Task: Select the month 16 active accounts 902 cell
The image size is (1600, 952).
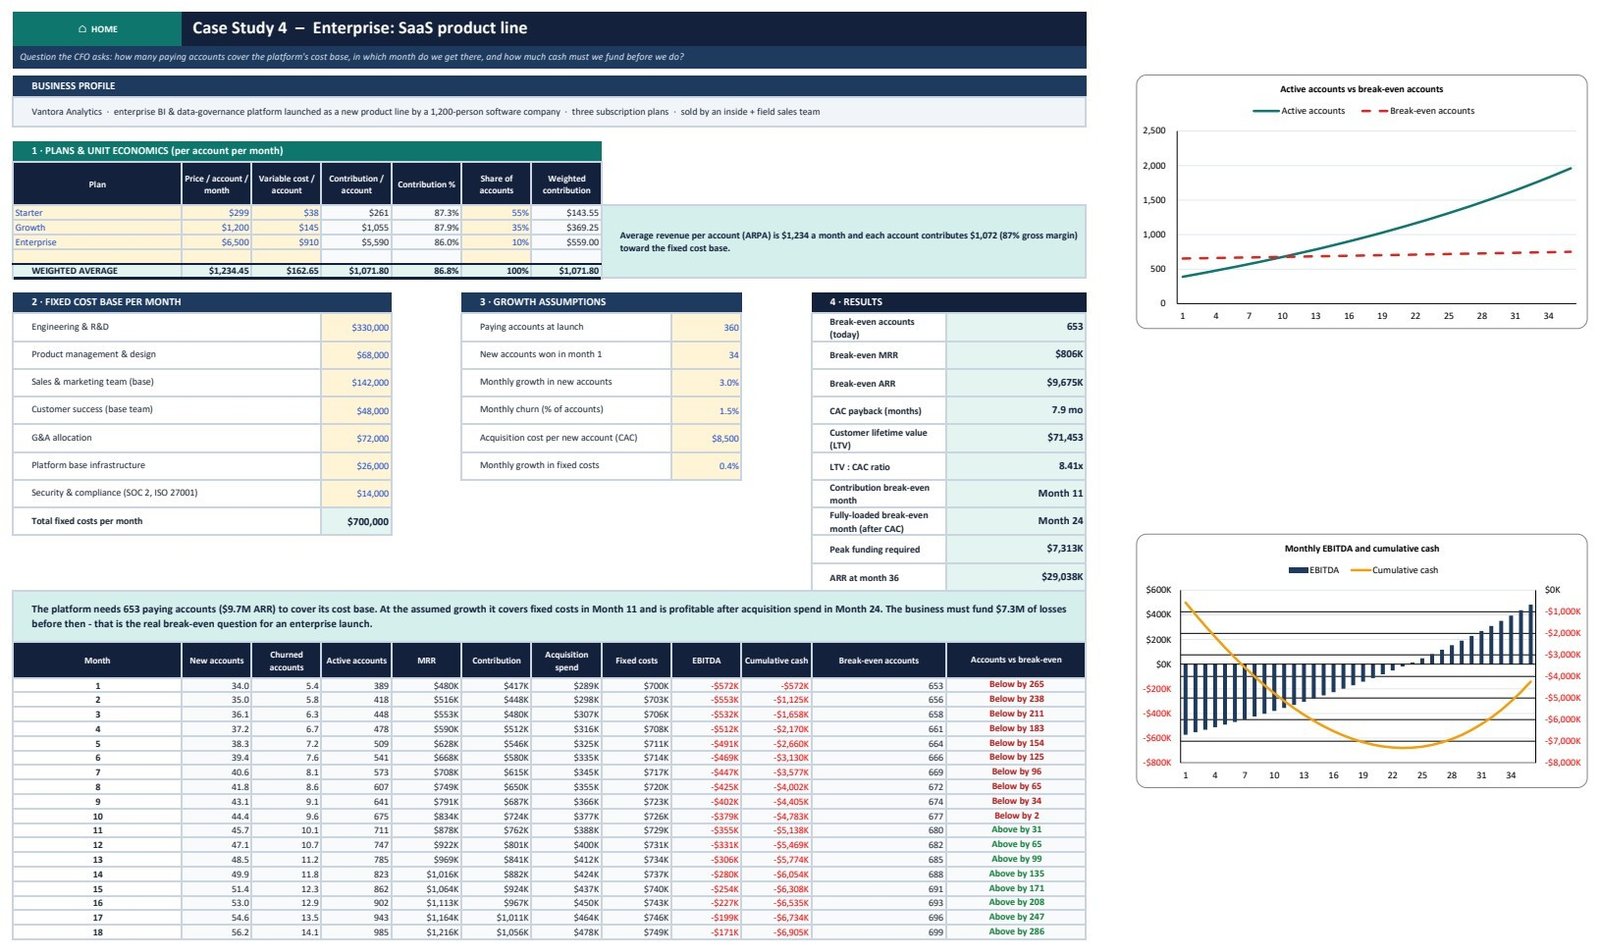Action: [x=356, y=903]
